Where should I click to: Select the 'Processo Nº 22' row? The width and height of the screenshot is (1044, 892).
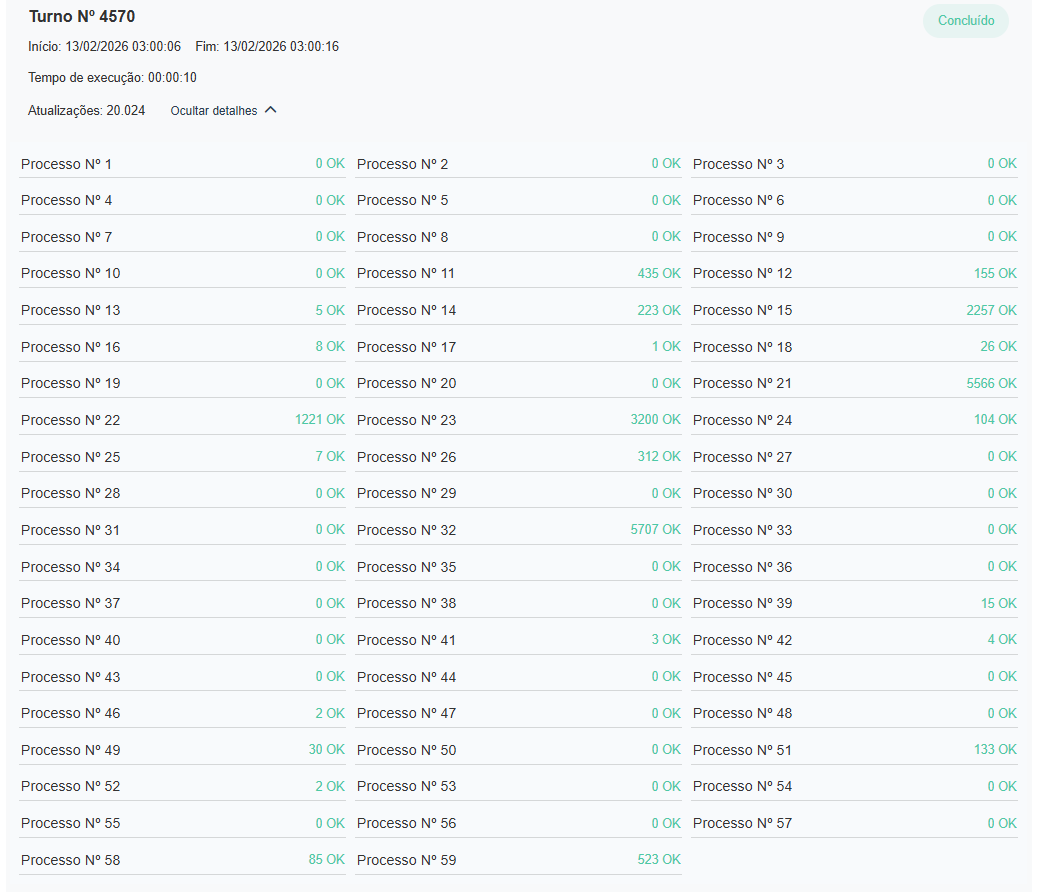click(70, 420)
